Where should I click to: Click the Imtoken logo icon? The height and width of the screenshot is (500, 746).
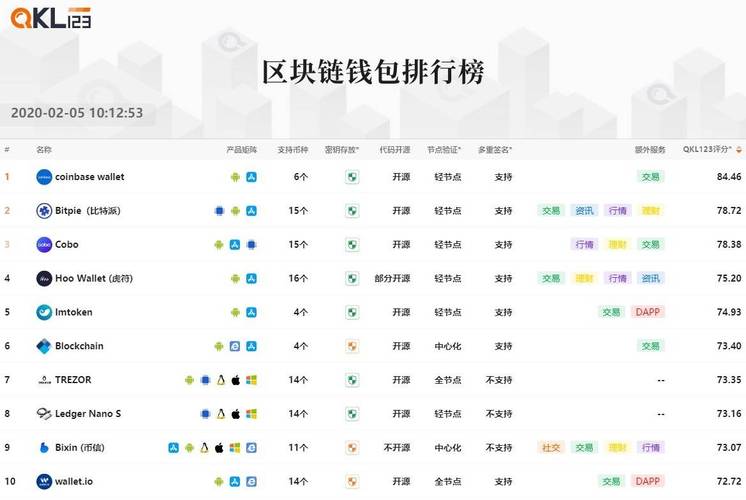click(x=44, y=312)
